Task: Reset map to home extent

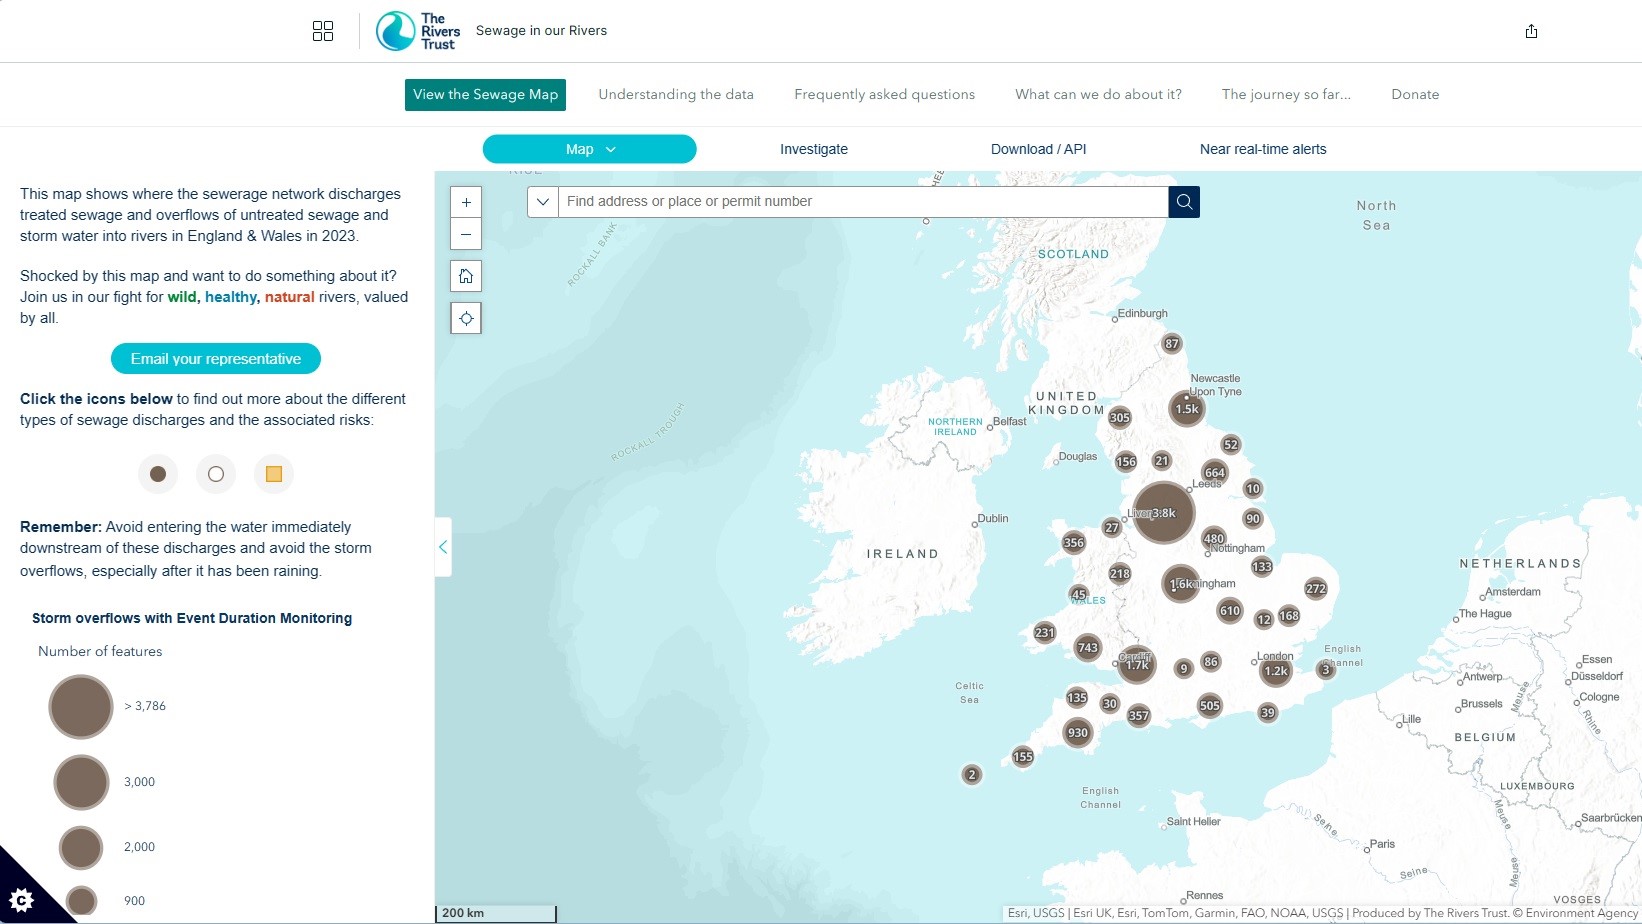Action: [466, 276]
